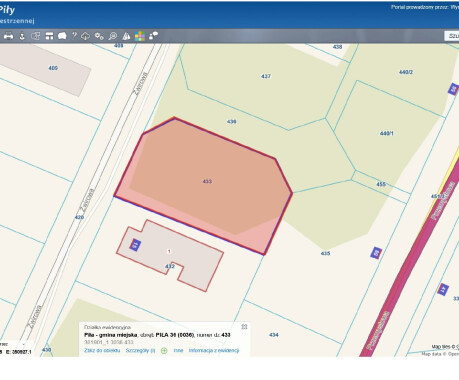Image resolution: width=459 pixels, height=380 pixels.
Task: Click the user comment bubble icon
Action: pyautogui.click(x=153, y=36)
